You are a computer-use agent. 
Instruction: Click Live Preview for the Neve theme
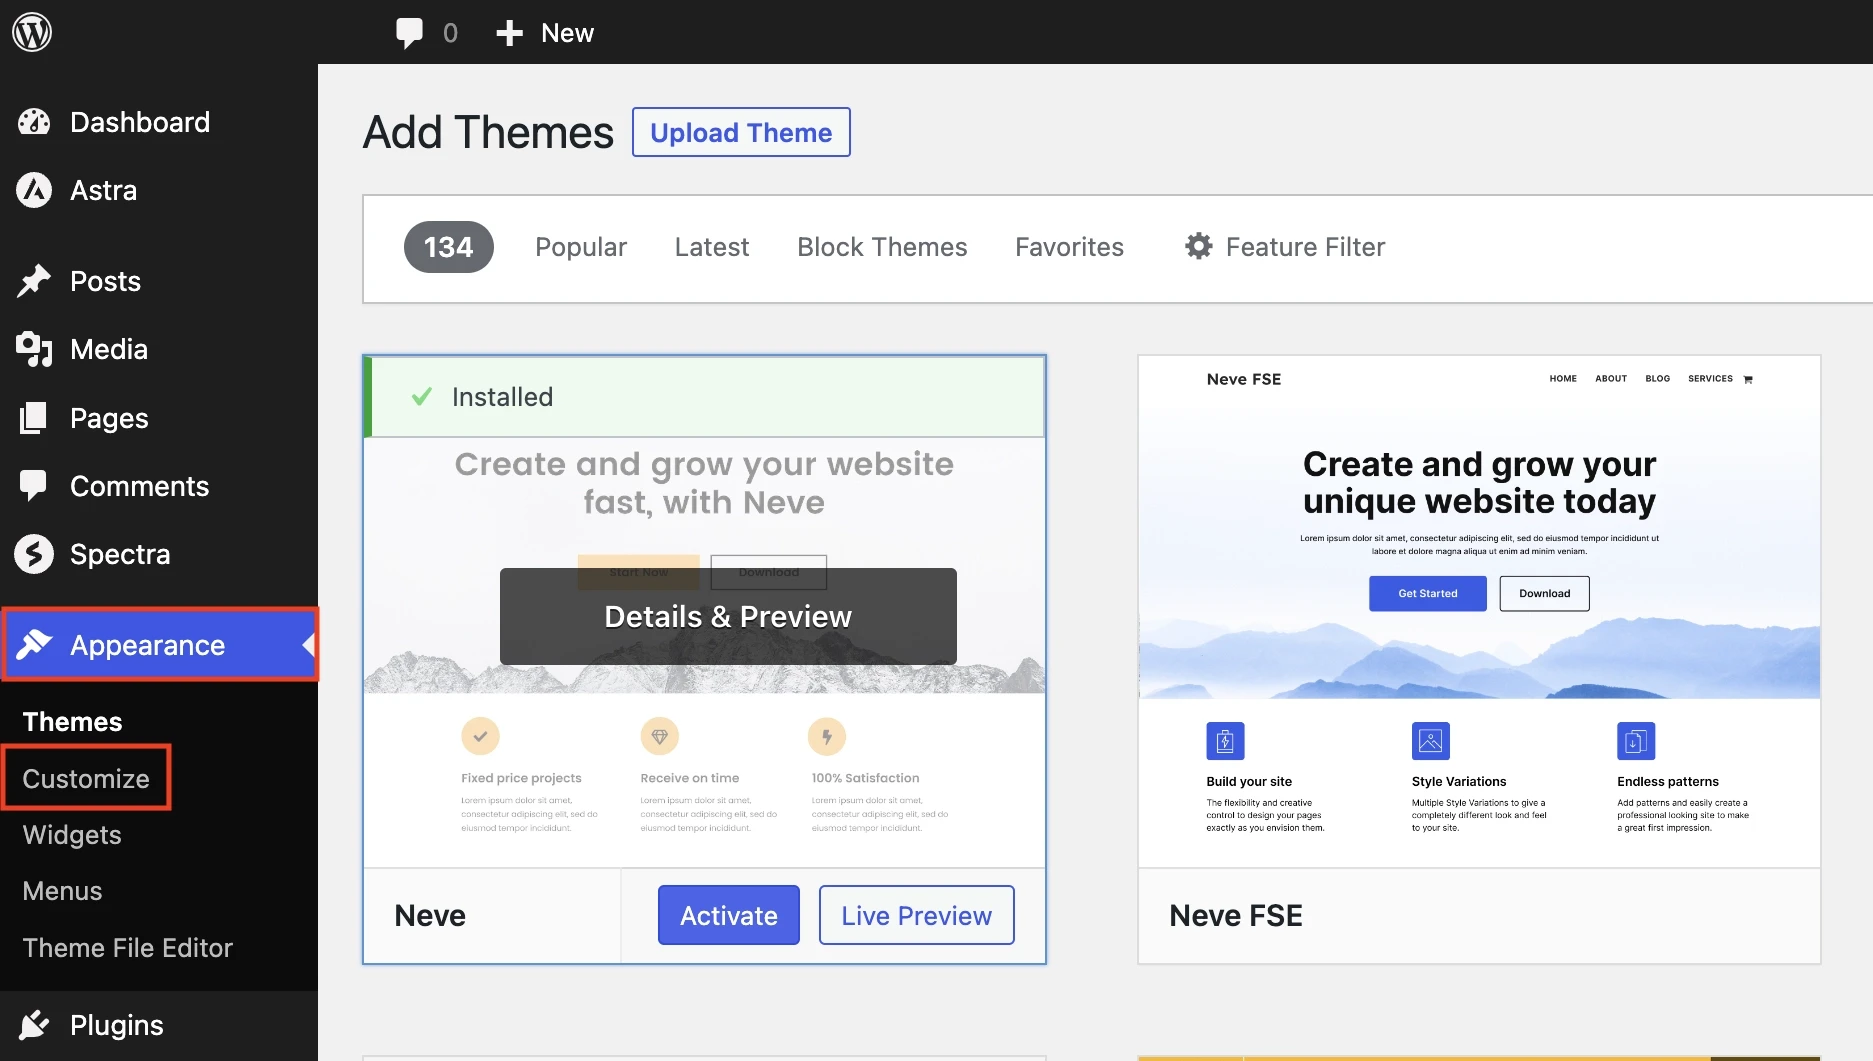coord(917,915)
